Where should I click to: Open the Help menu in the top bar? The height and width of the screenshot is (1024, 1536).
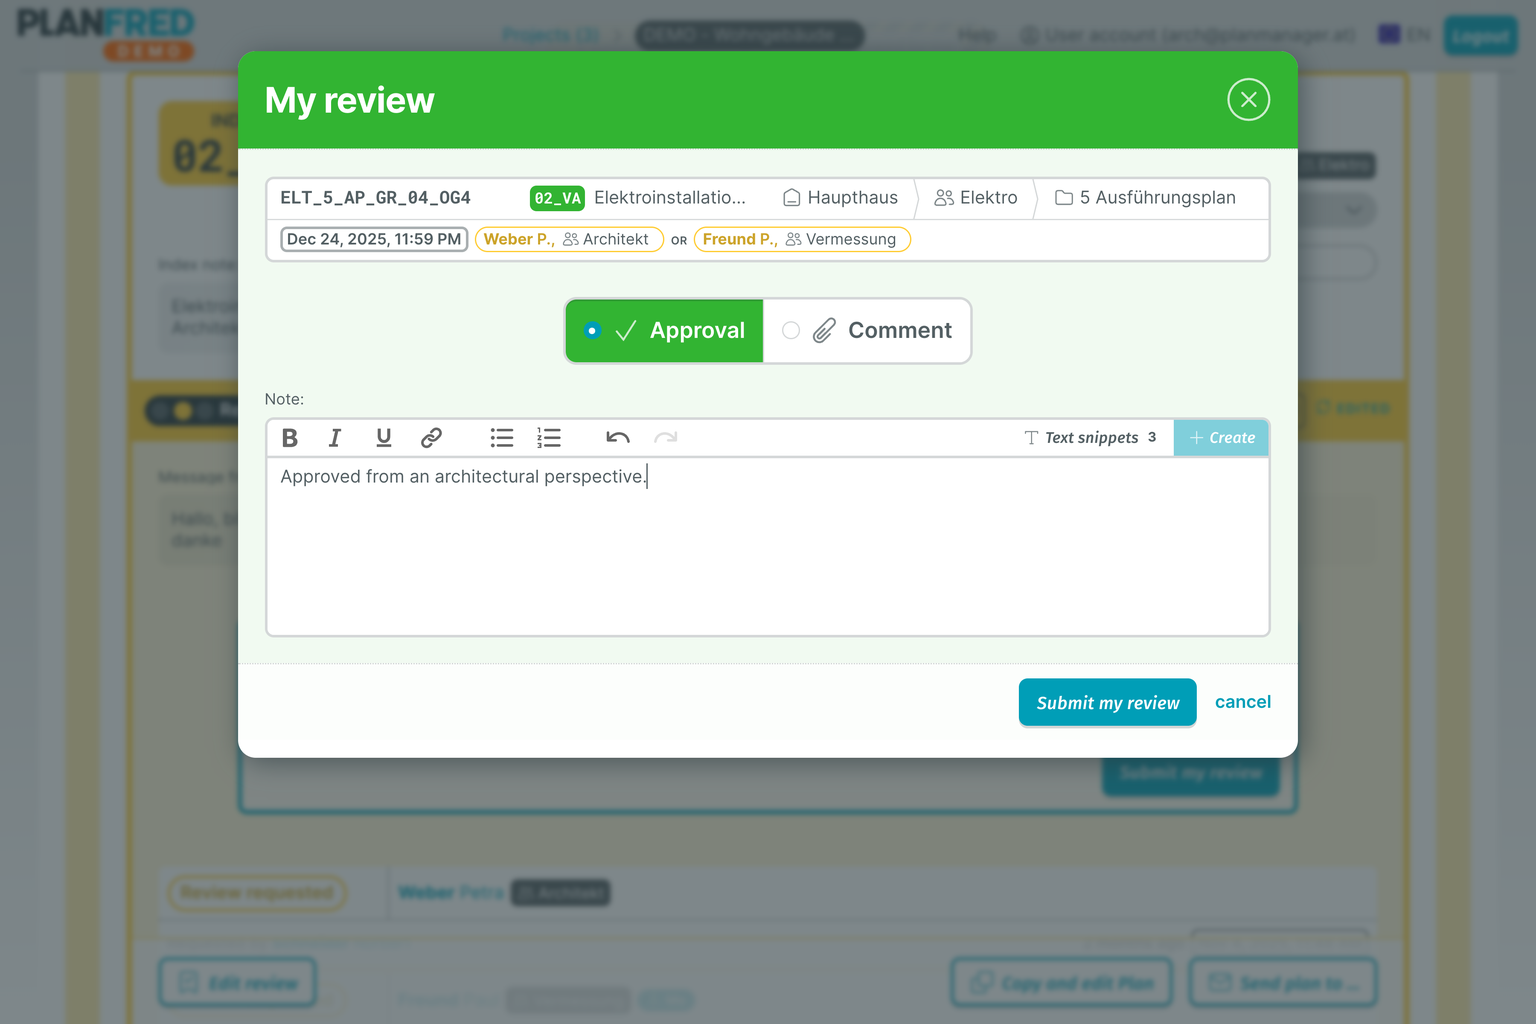pos(975,35)
